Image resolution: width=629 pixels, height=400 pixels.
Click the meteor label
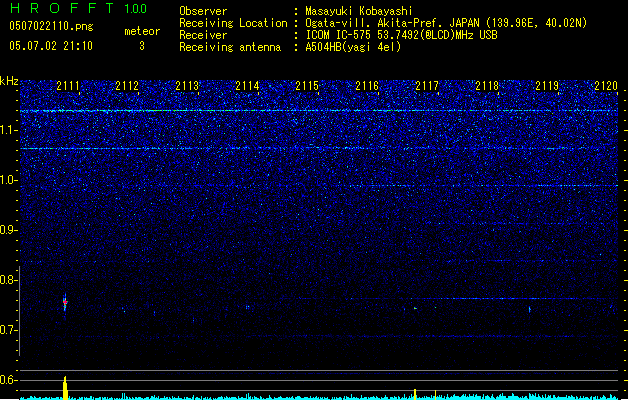142,31
